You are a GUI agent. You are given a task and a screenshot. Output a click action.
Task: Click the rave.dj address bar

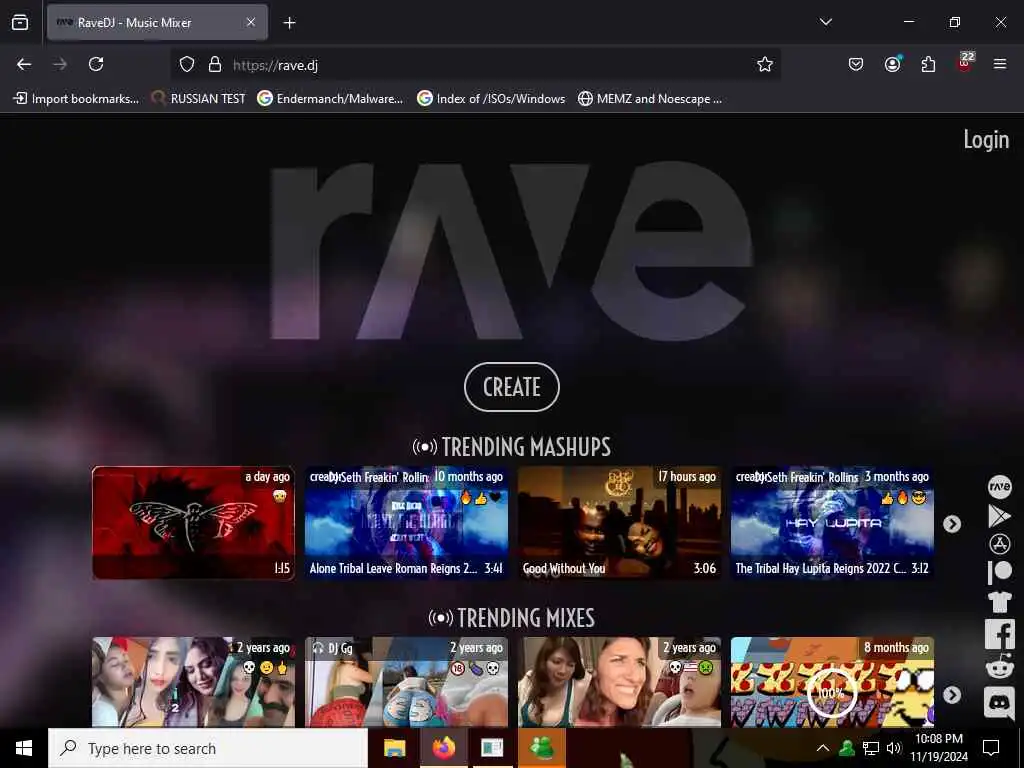click(475, 65)
